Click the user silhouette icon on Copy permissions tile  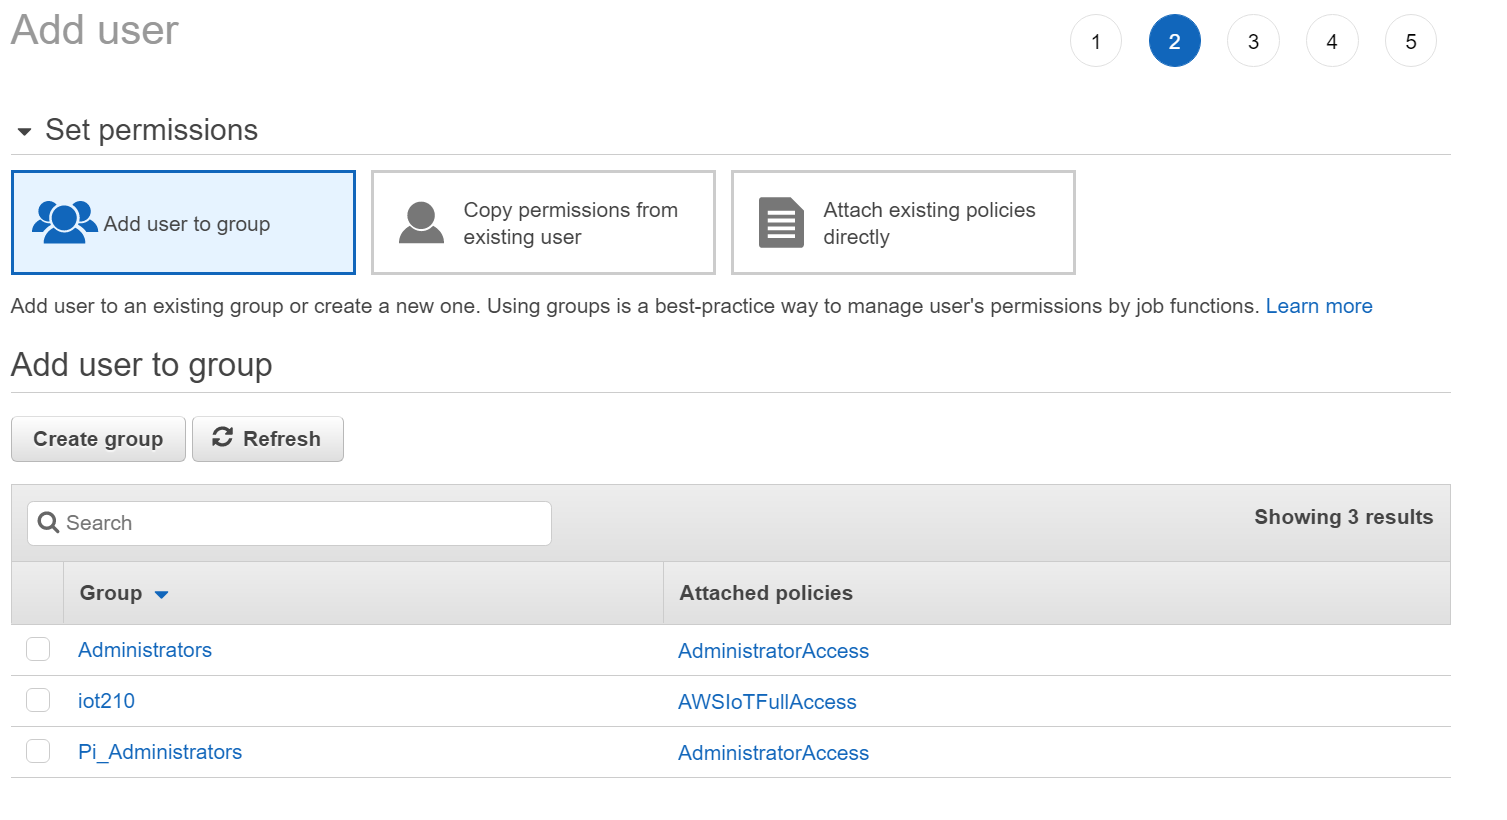421,222
